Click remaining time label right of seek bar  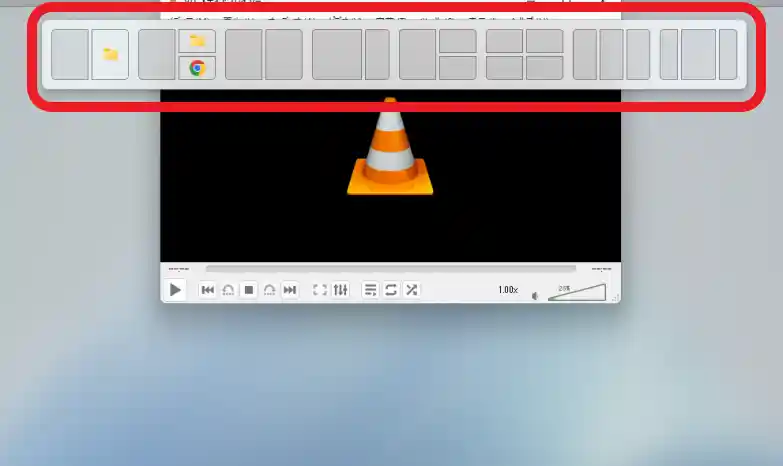[x=601, y=269]
